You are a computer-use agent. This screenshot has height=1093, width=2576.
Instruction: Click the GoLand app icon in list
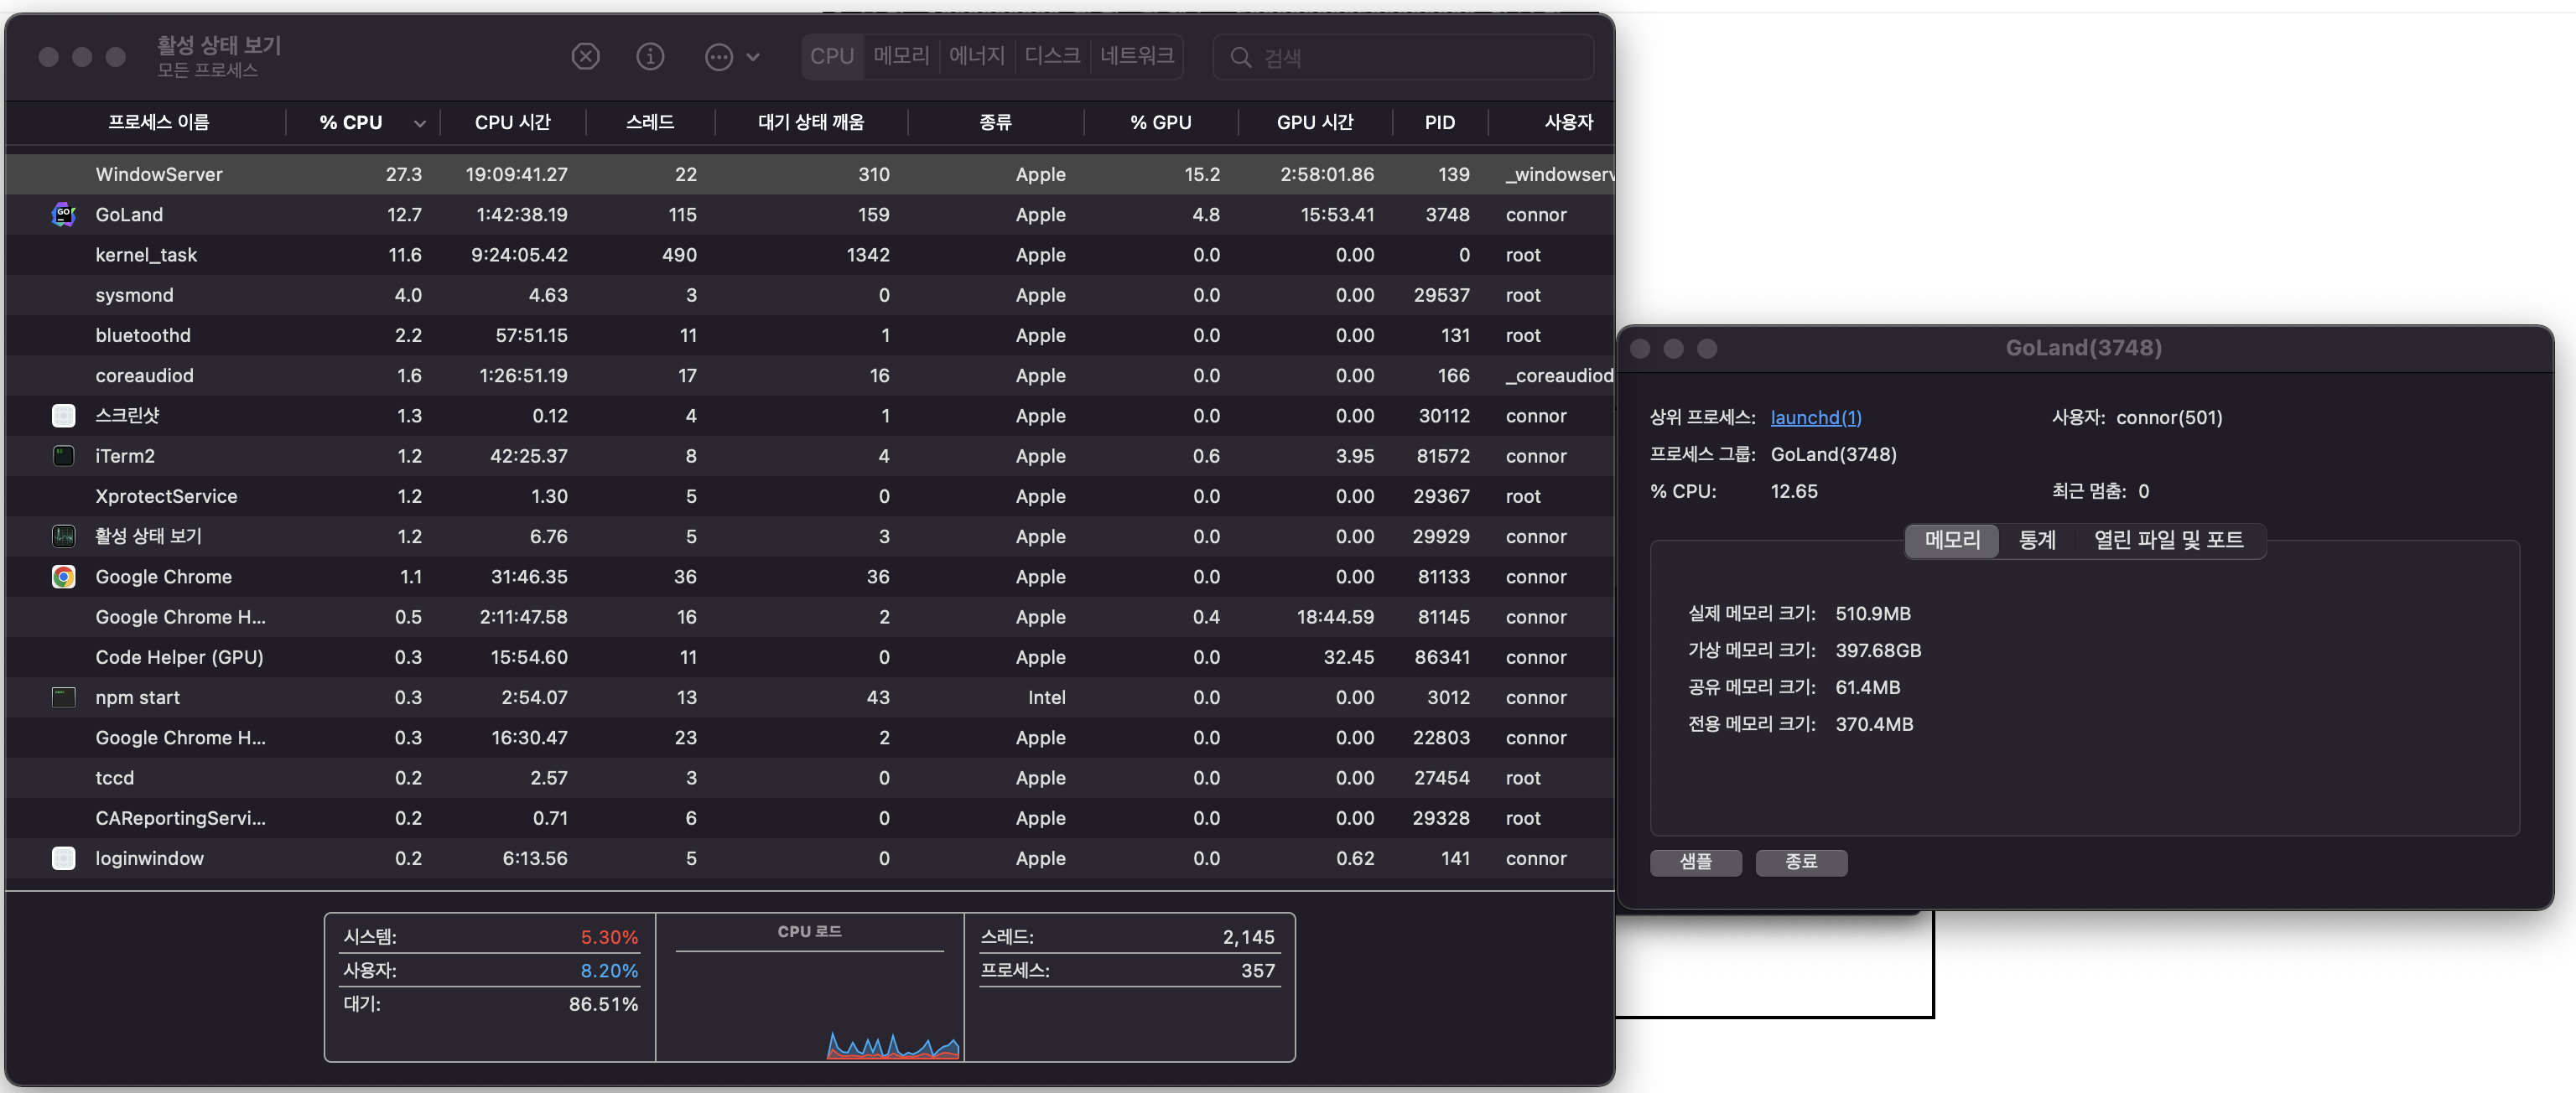click(63, 215)
